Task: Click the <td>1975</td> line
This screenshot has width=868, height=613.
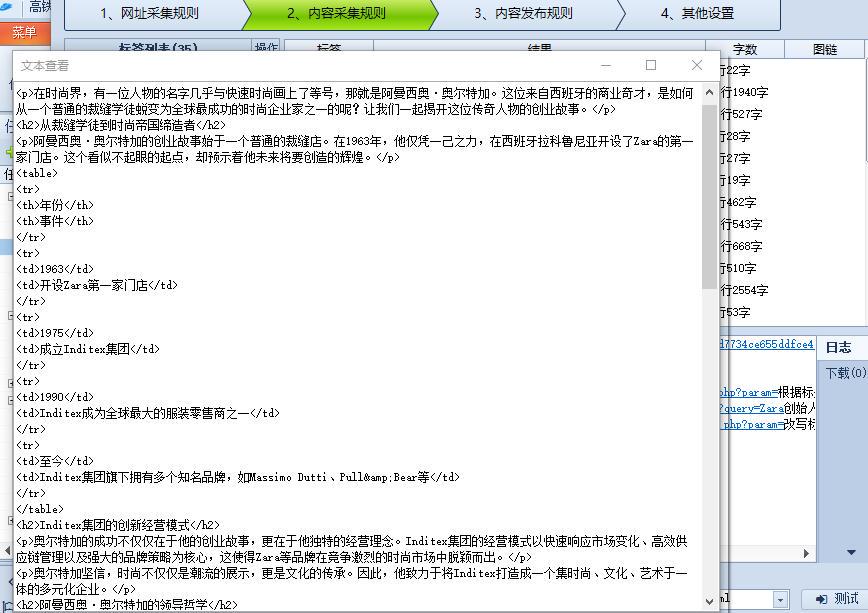Action: point(55,333)
